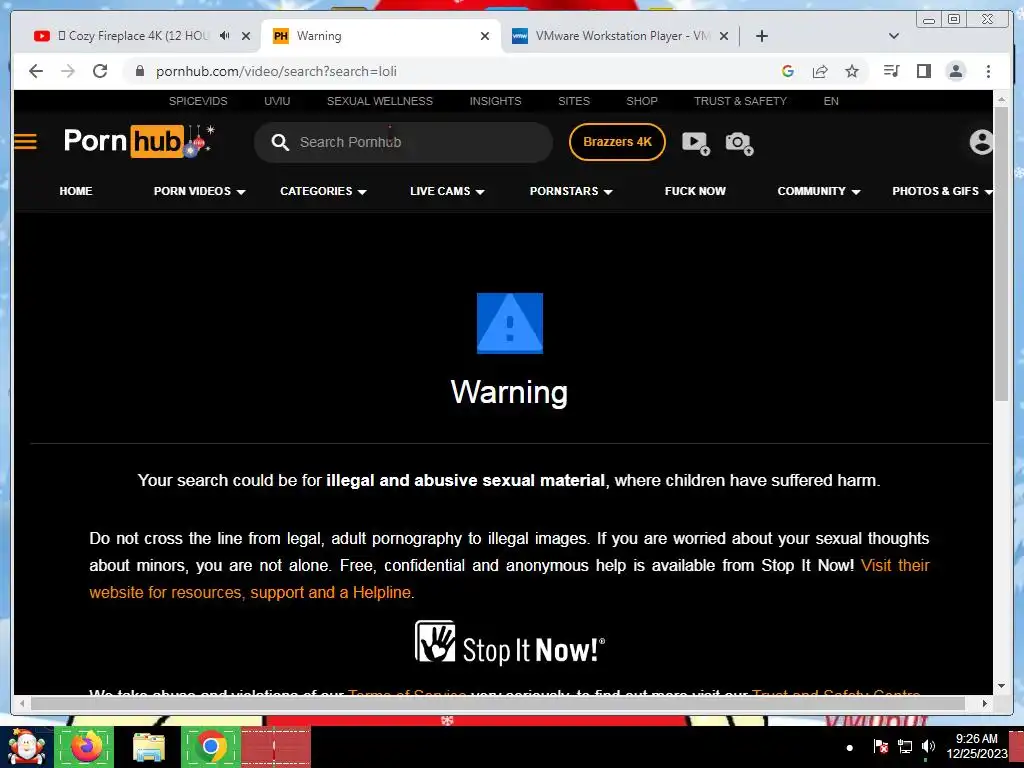Open the user account icon in header
This screenshot has height=768, width=1024.
click(x=981, y=142)
